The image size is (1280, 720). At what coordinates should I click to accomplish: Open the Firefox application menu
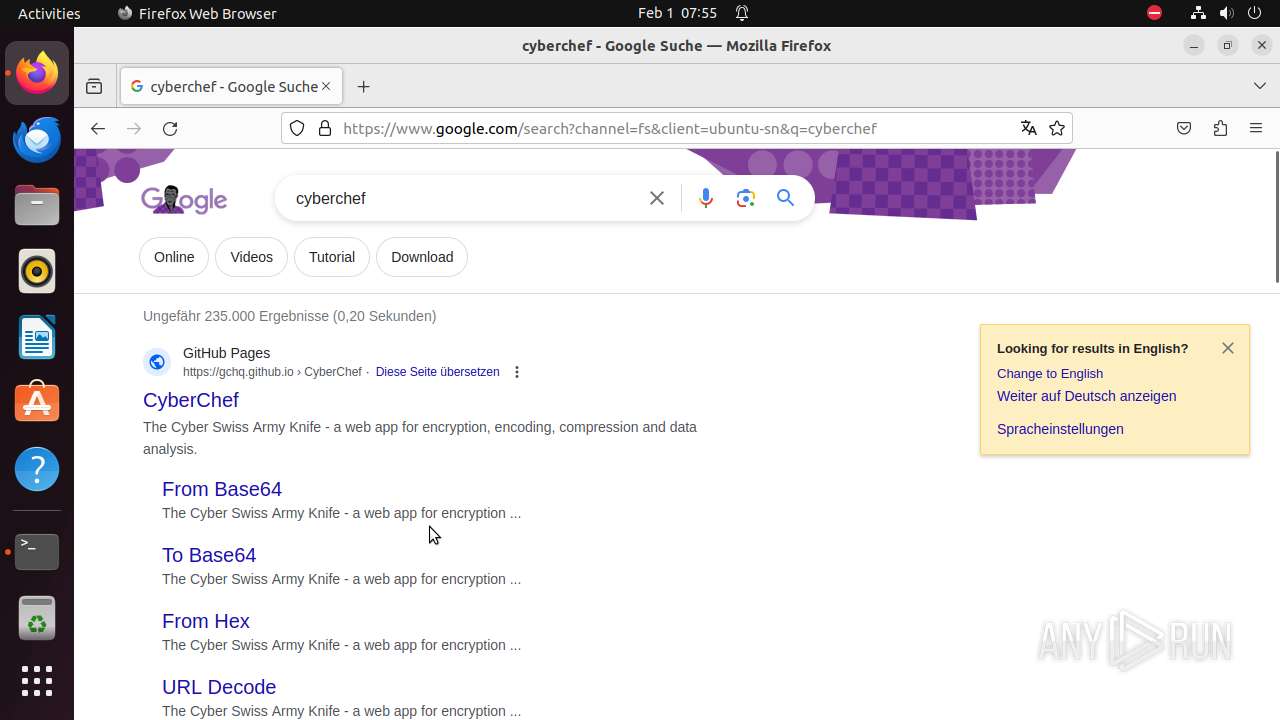pyautogui.click(x=1256, y=129)
